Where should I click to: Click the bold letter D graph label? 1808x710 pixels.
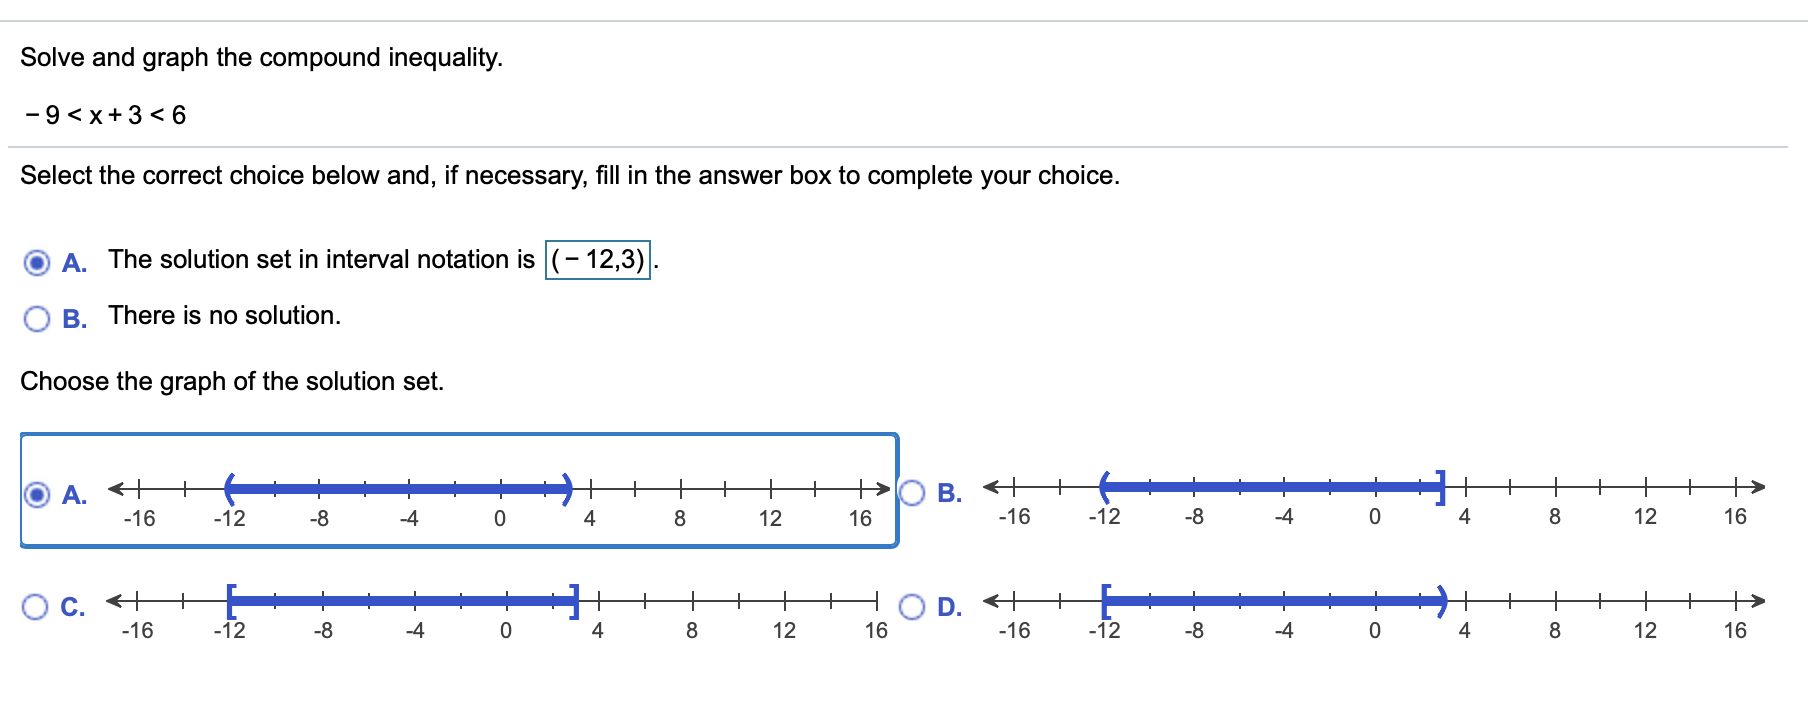[949, 607]
